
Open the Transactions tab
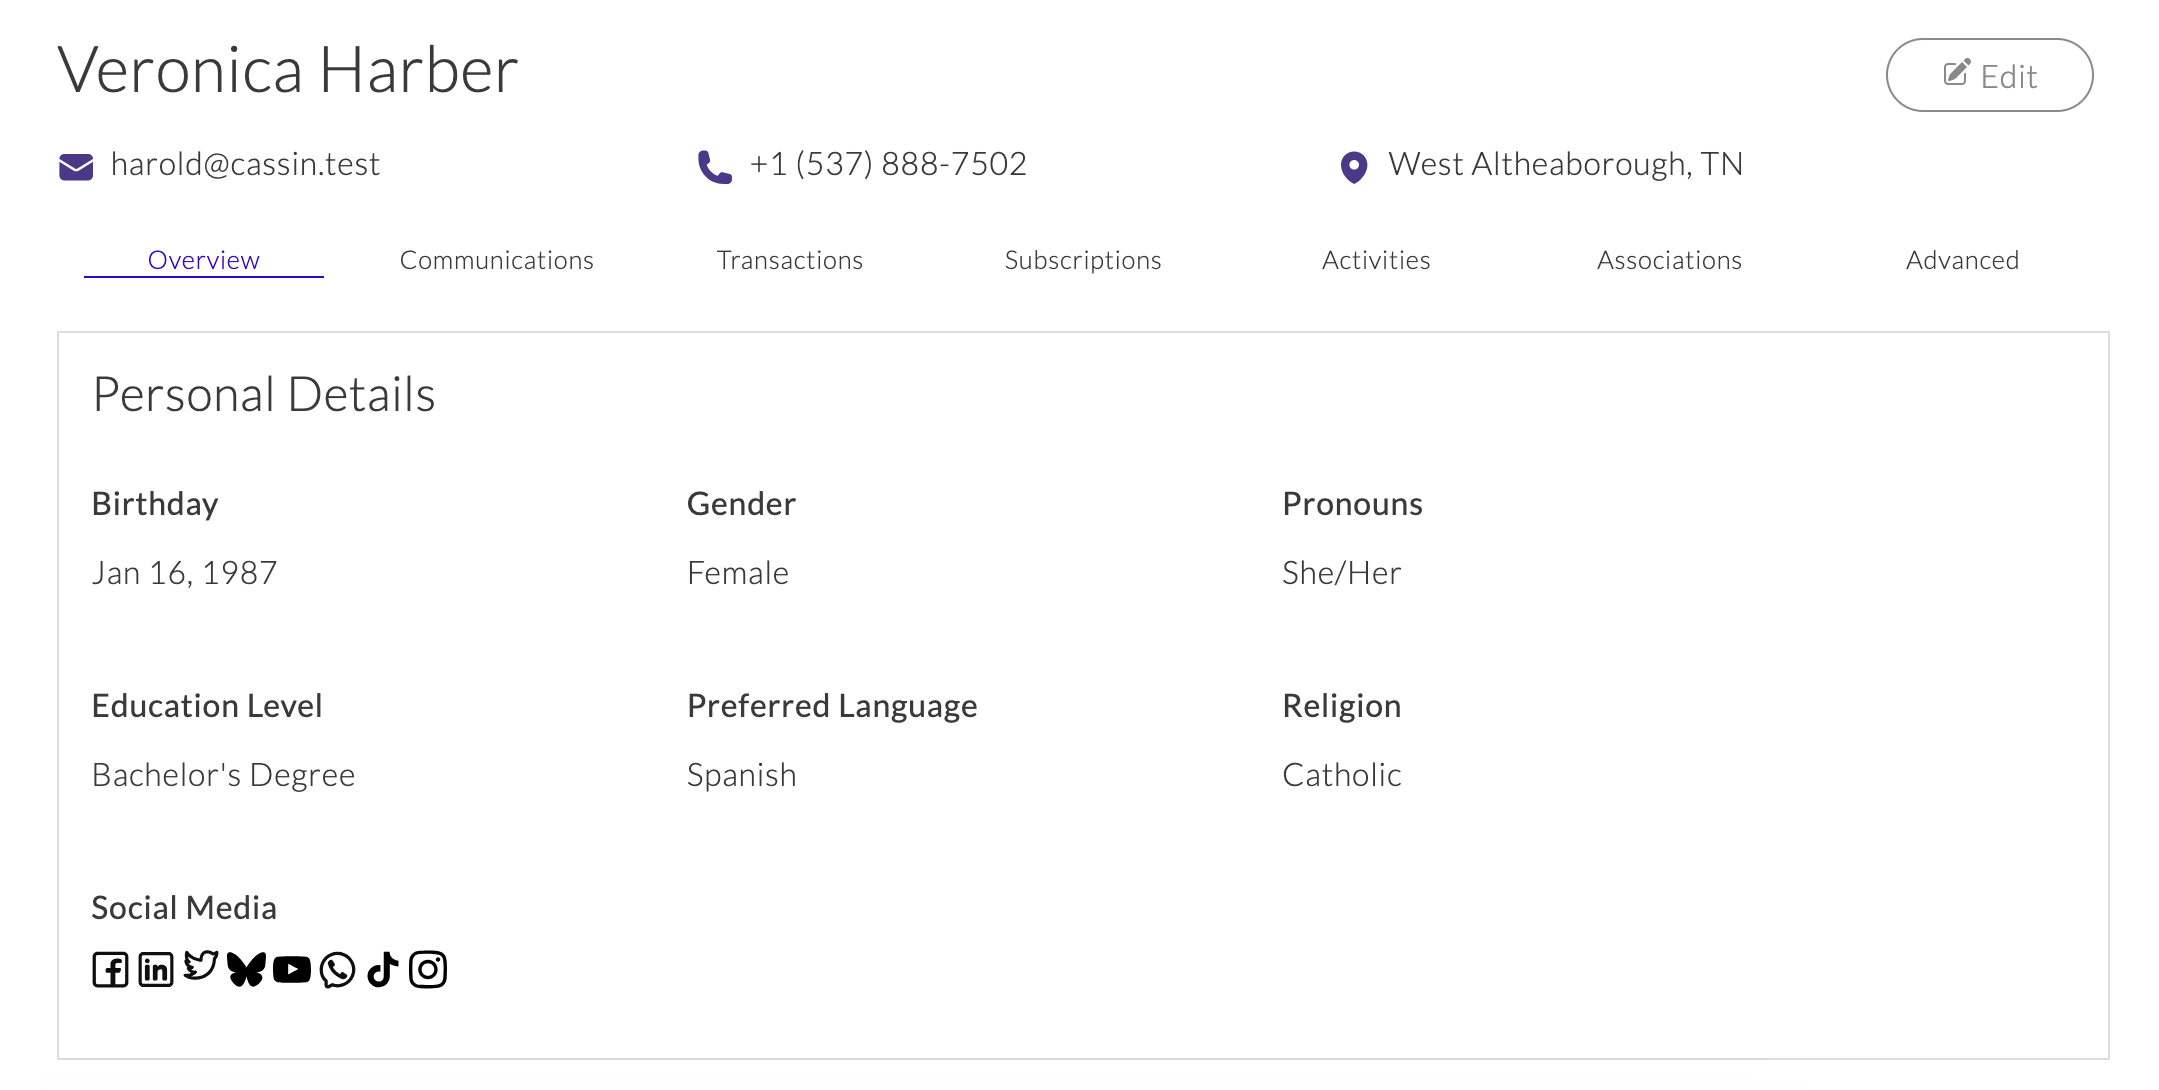coord(789,260)
